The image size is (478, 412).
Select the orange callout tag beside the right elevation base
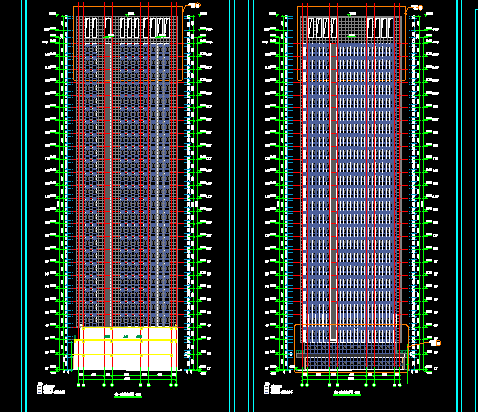click(435, 343)
